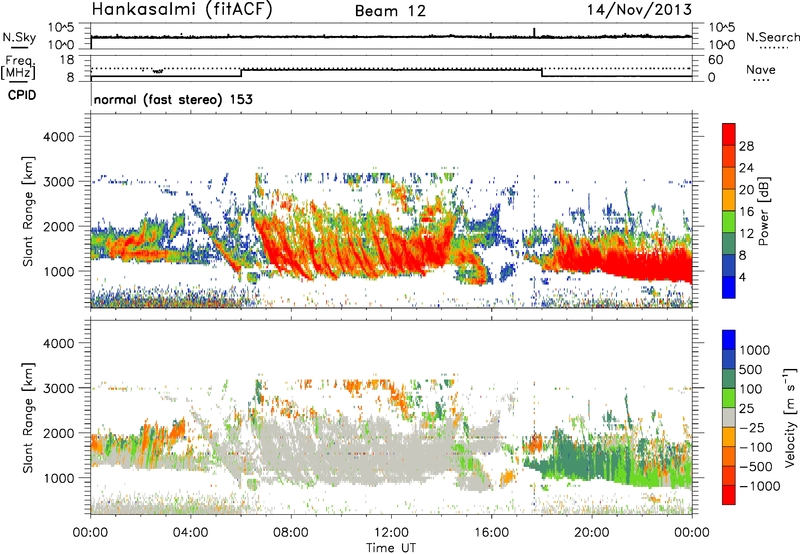800x554 pixels.
Task: Click the solid line sample under N.Sky
Action: (19, 48)
